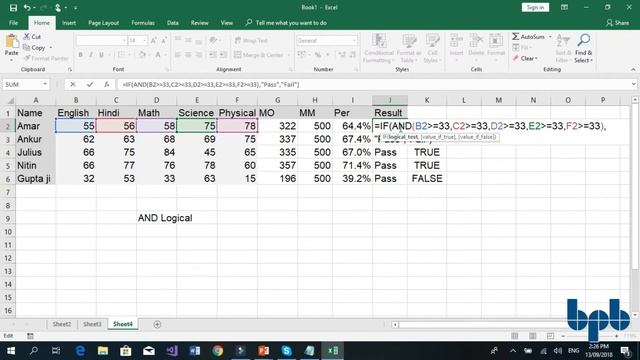Expand the formula bar

click(633, 84)
